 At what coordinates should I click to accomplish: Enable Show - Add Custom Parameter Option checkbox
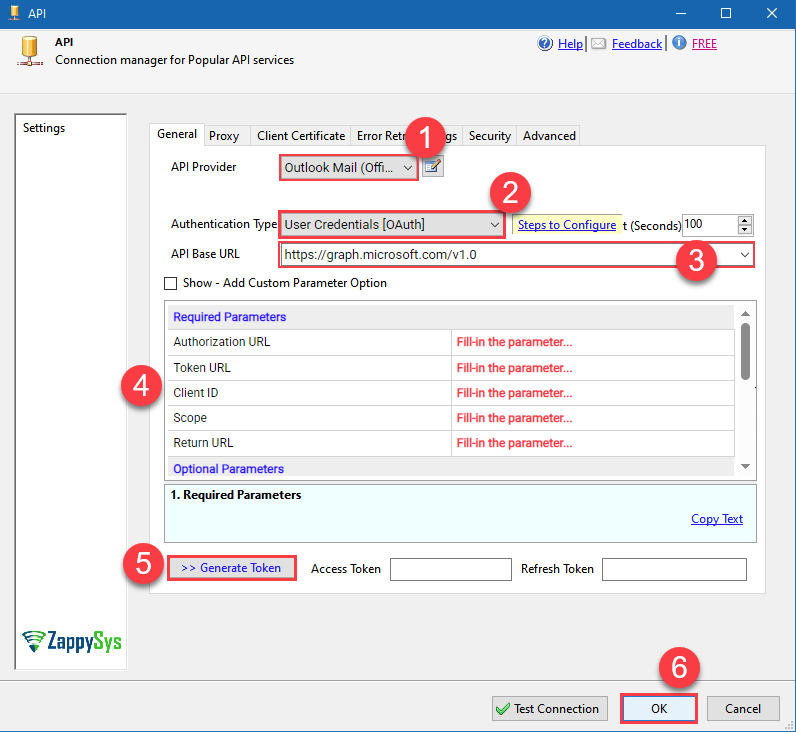tap(171, 283)
